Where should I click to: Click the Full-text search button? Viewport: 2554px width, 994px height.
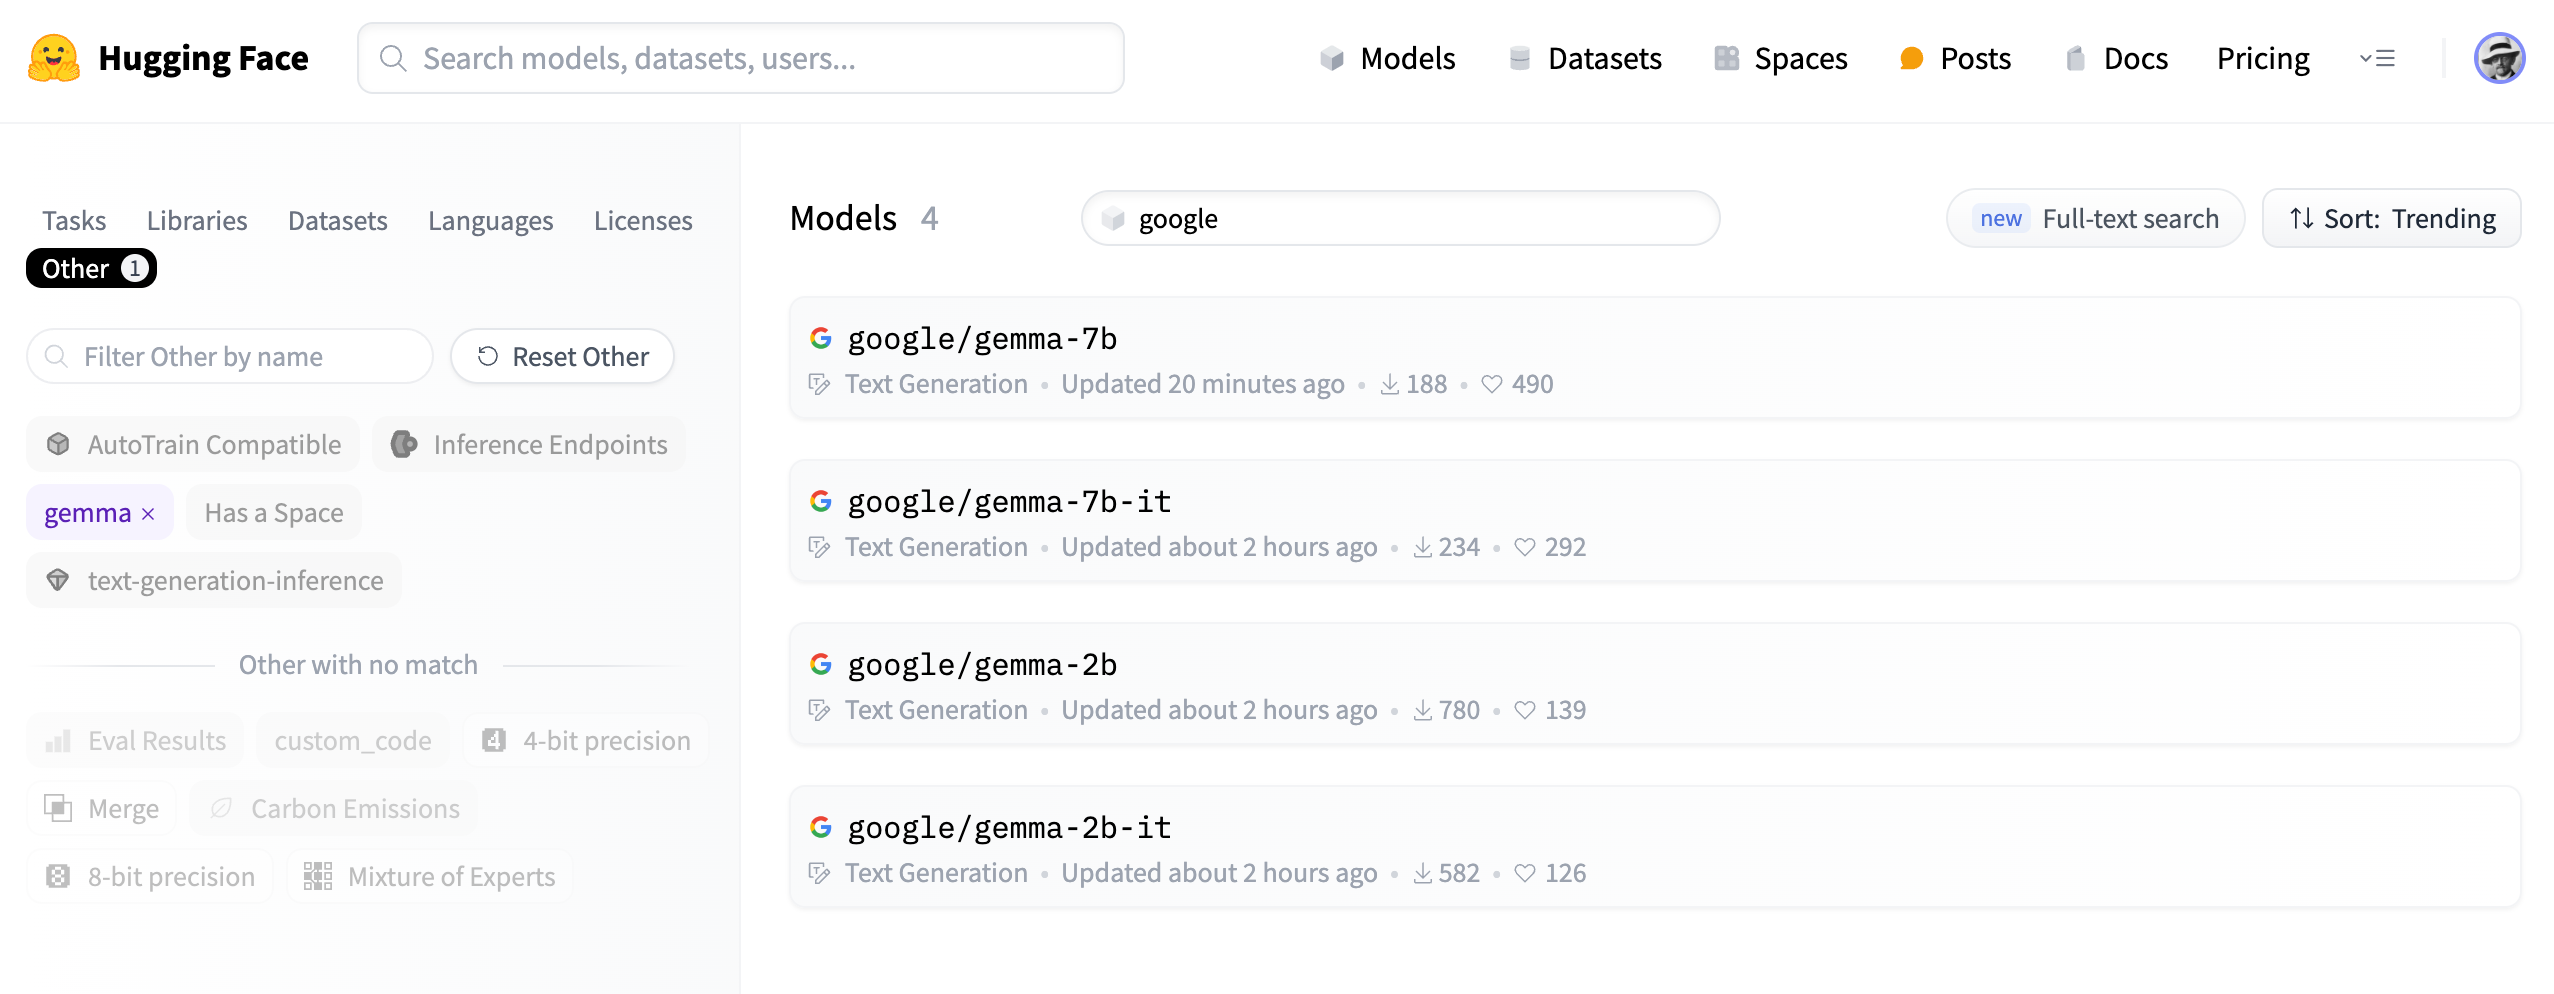(x=2095, y=218)
